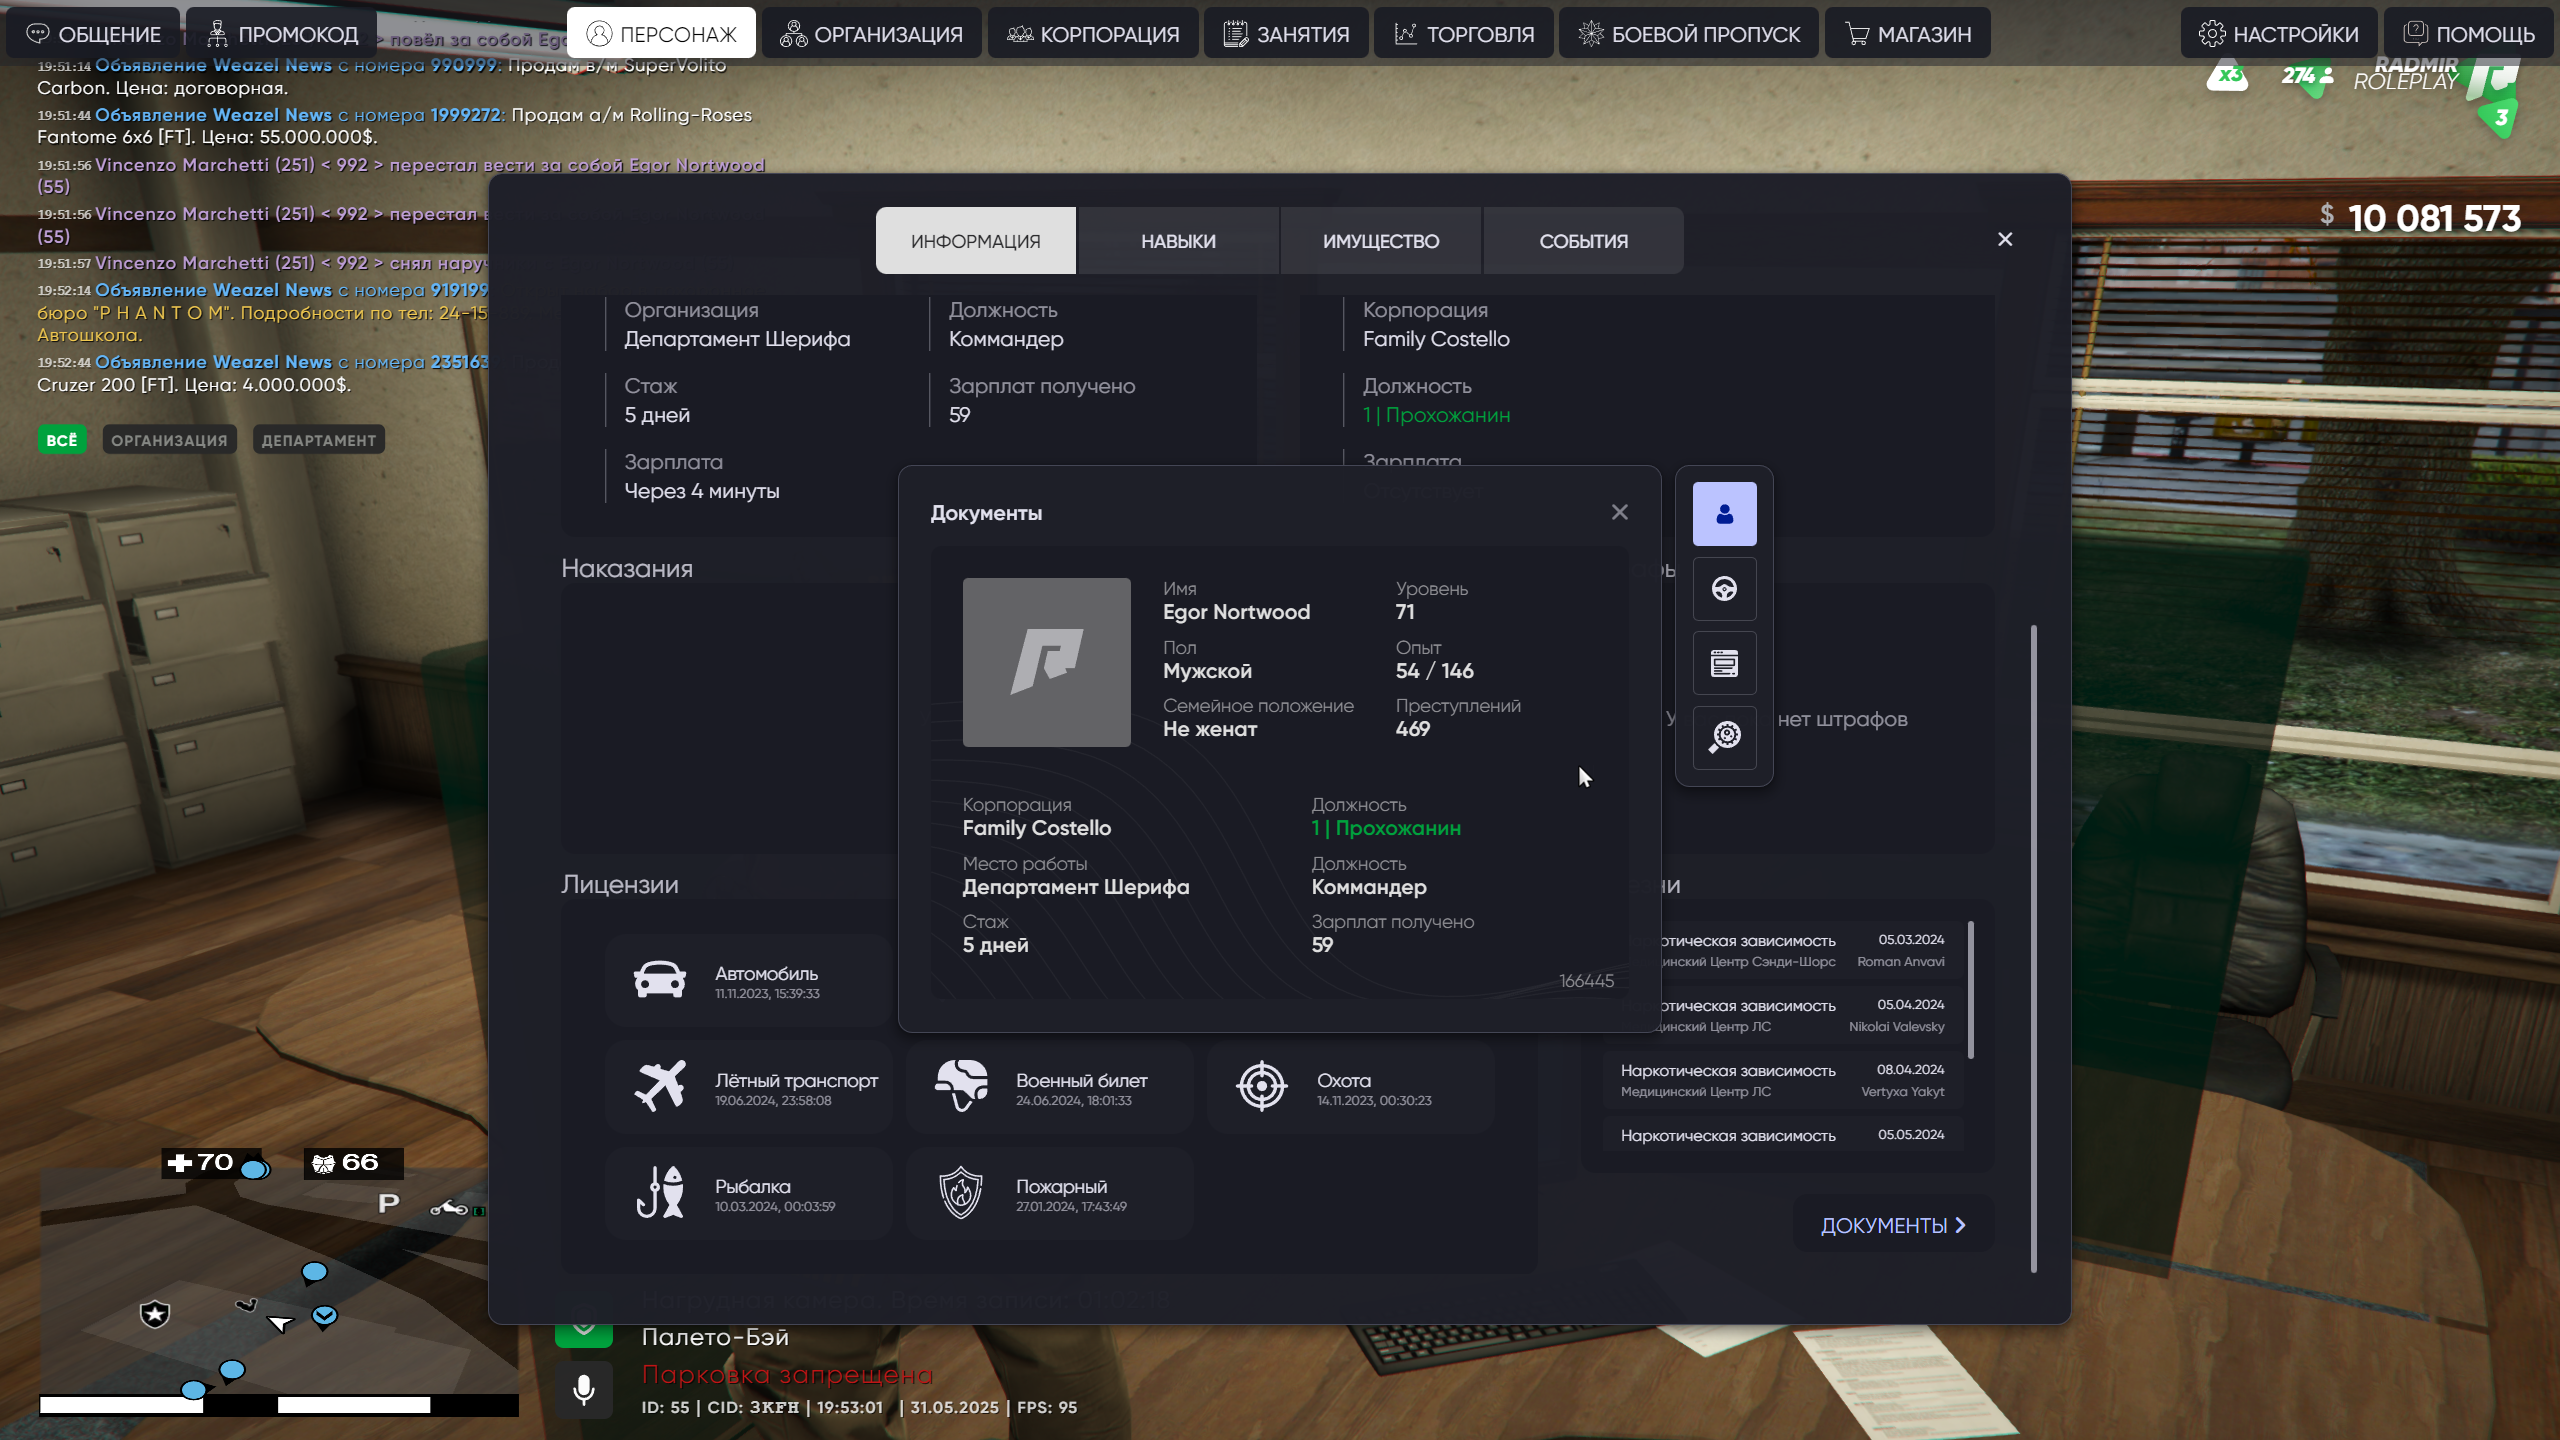Click the green shield badge near Палето-Бэй

[584, 1330]
